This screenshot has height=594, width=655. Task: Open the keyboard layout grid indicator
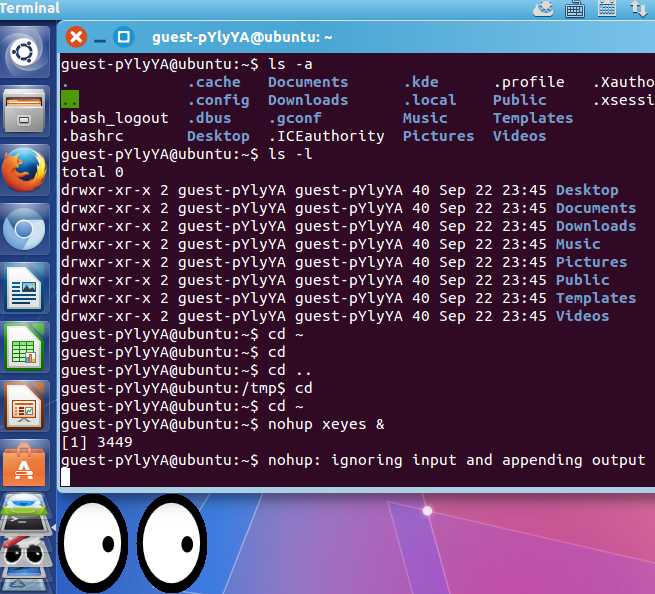tap(607, 8)
